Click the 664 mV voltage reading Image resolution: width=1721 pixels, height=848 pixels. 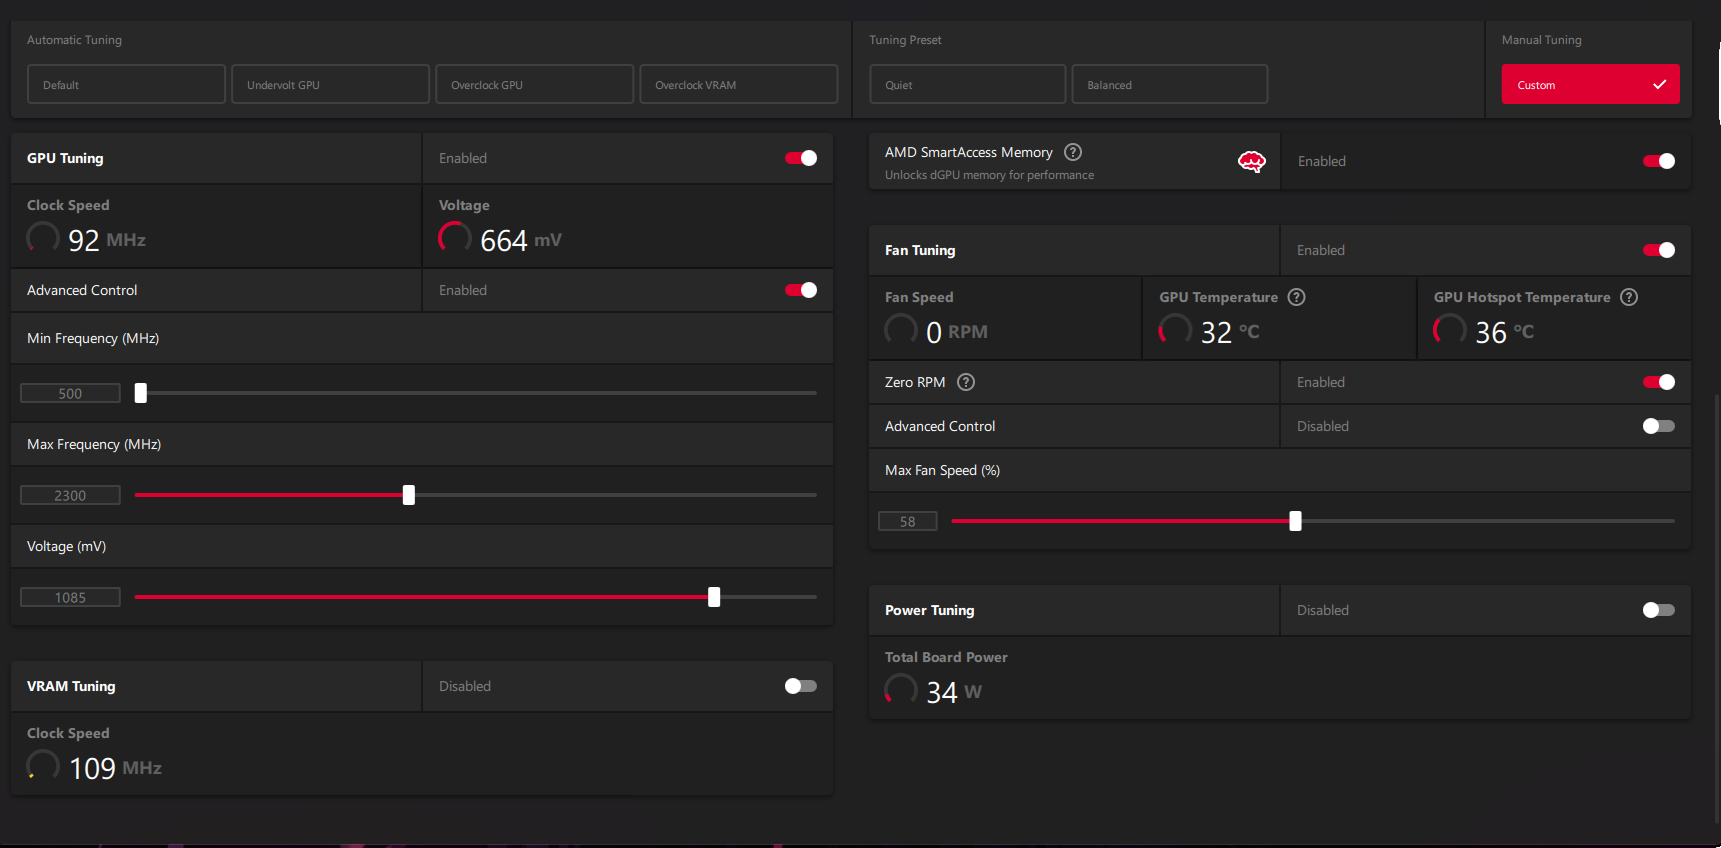click(x=520, y=240)
